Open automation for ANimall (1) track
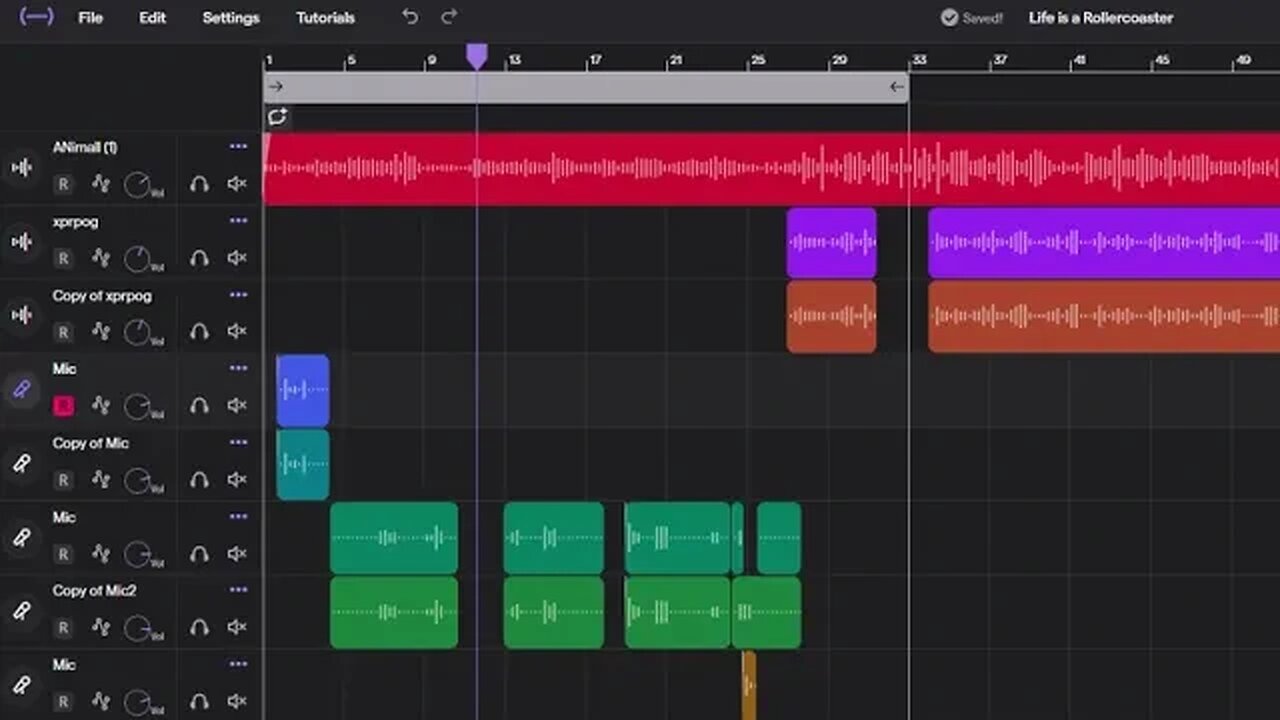This screenshot has height=720, width=1280. [101, 184]
